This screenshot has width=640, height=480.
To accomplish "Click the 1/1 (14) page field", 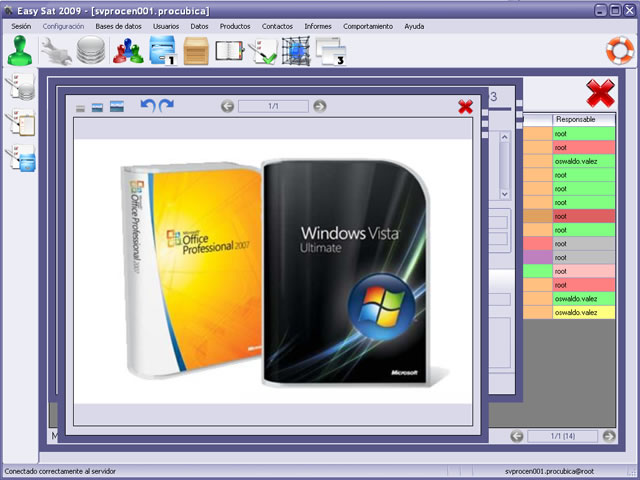I will coord(562,436).
